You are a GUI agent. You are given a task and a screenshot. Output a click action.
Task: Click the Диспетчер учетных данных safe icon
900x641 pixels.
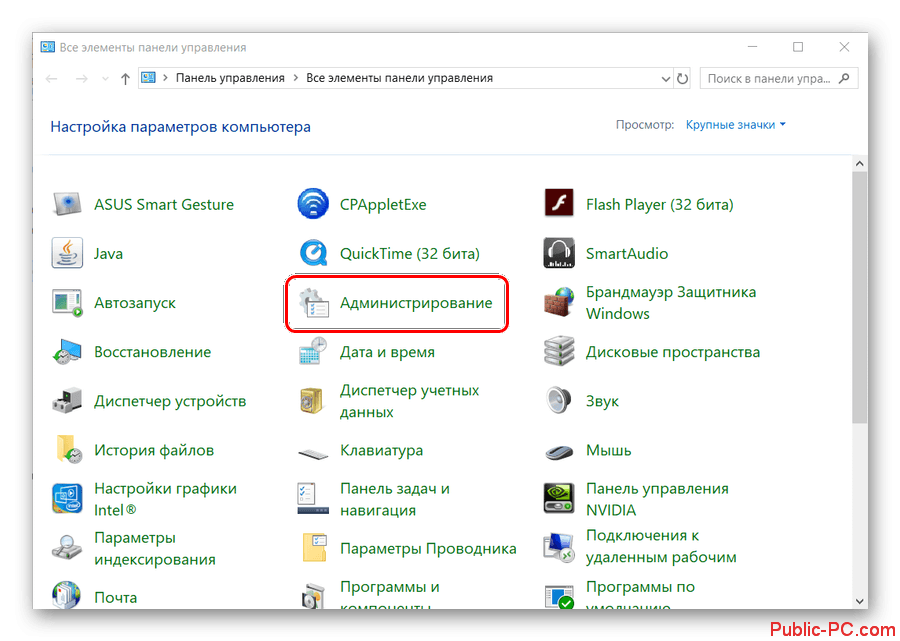pyautogui.click(x=313, y=401)
